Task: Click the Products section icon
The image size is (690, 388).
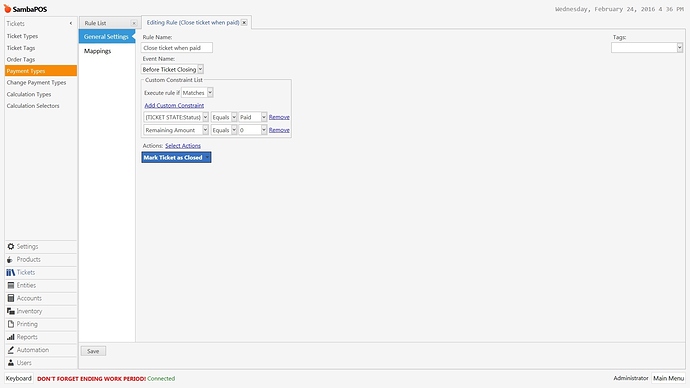Action: click(x=10, y=260)
